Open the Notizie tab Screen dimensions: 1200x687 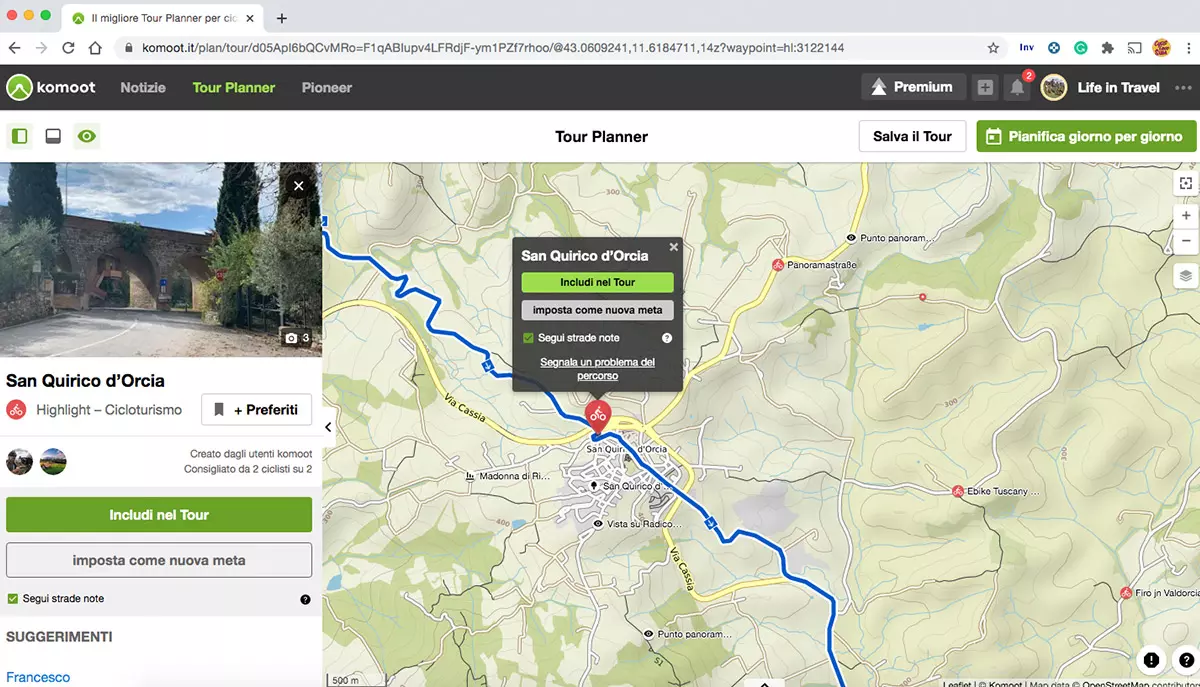tap(143, 87)
